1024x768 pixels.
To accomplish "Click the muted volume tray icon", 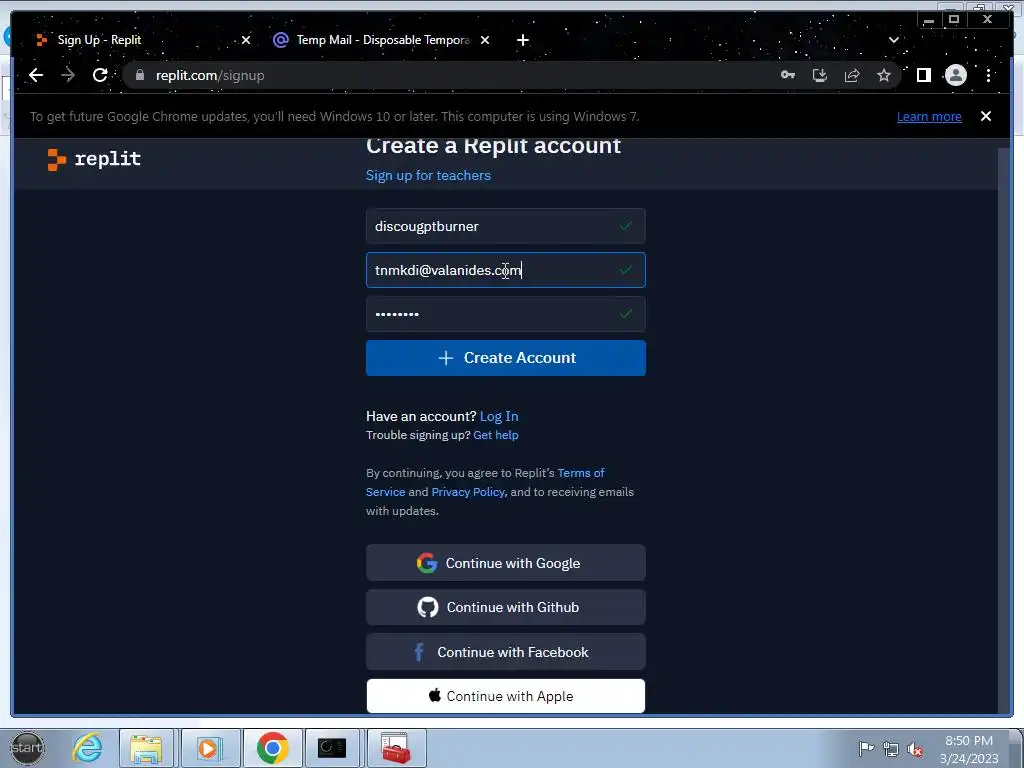I will coord(915,749).
